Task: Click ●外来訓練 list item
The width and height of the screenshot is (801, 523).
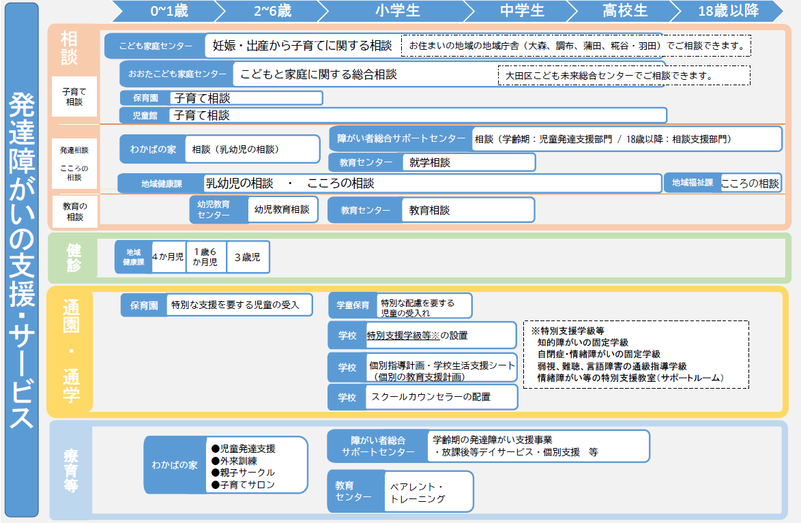Action: pyautogui.click(x=234, y=461)
